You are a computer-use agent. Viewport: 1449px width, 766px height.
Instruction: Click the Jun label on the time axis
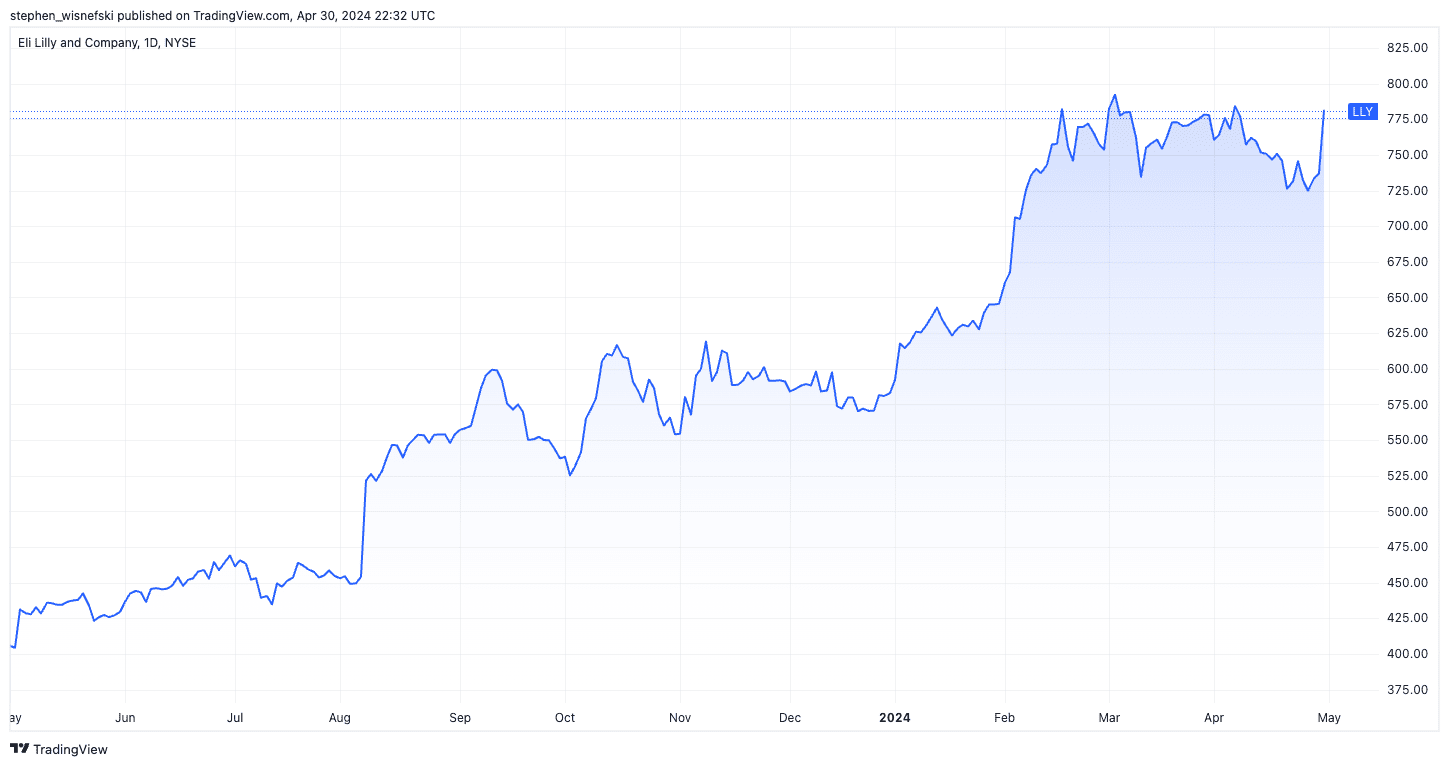pos(125,718)
